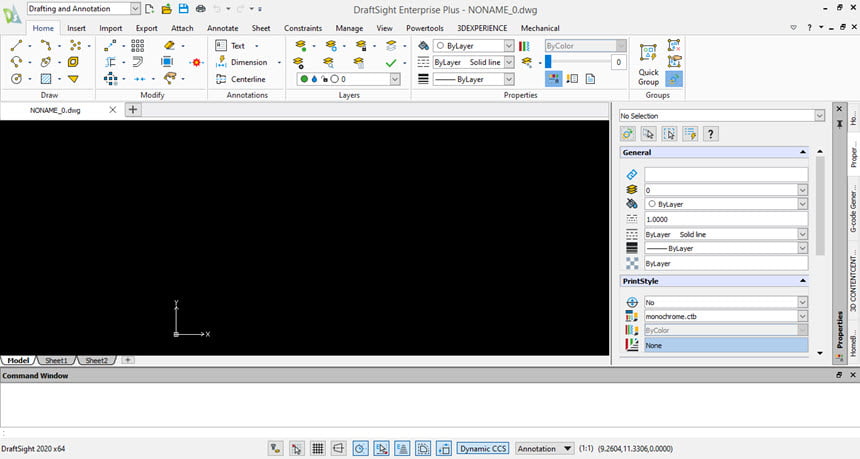Toggle Grid display in status bar
Viewport: 860px width, 459px height.
318,449
